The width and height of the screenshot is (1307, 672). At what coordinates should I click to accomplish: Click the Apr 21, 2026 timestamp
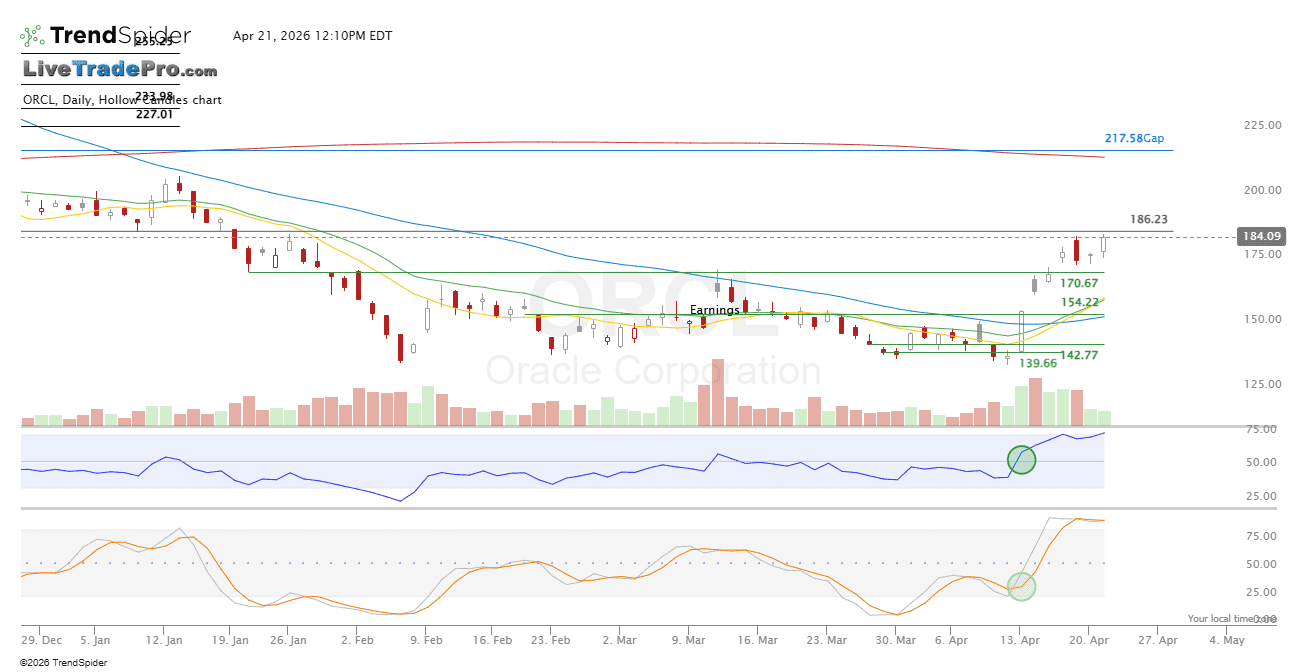point(312,36)
